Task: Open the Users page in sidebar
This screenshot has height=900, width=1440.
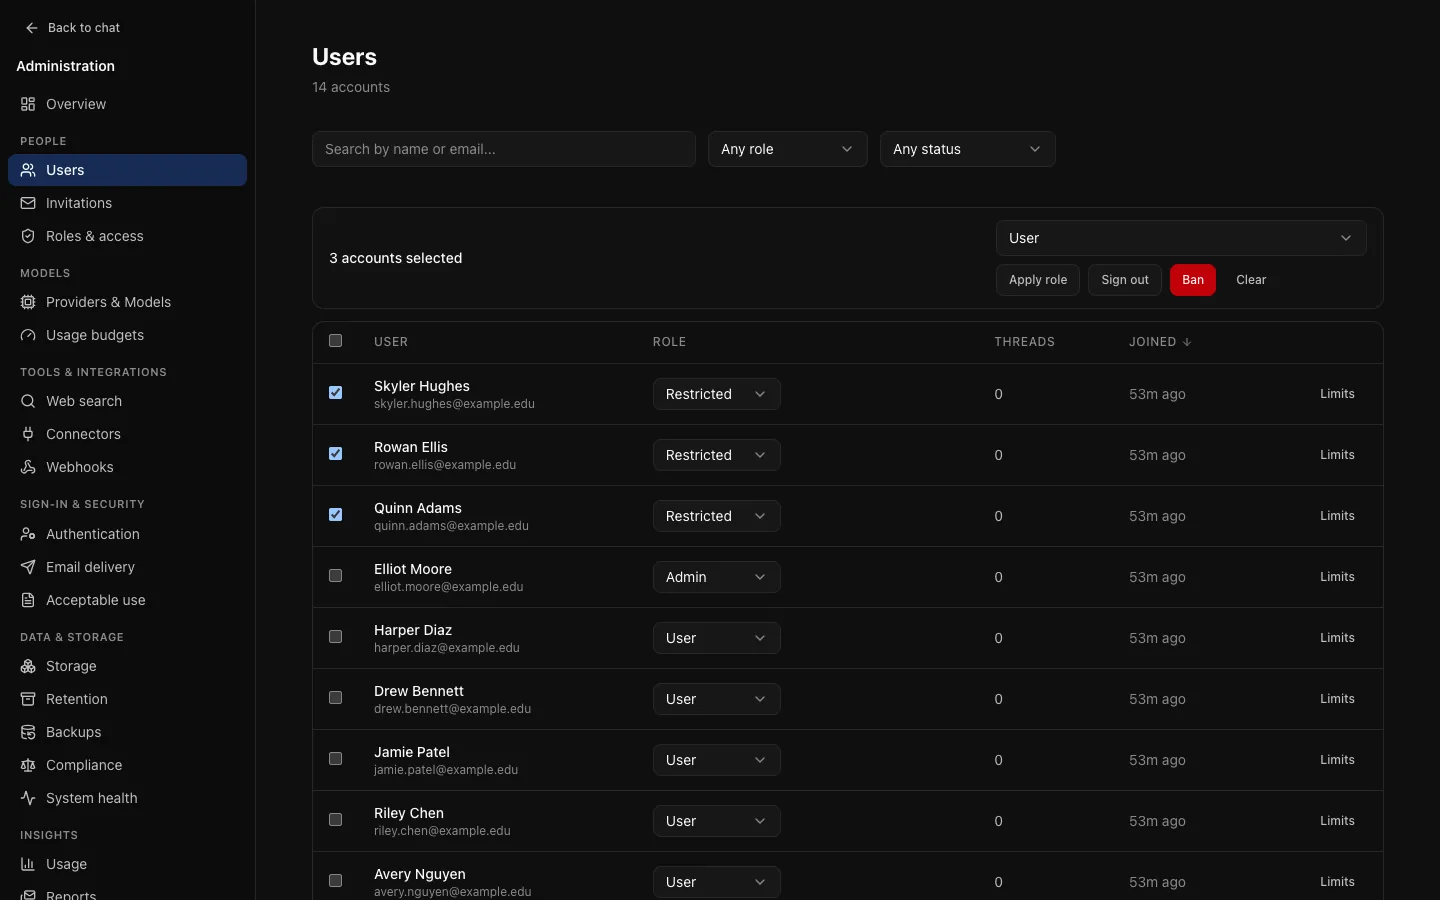Action: point(127,170)
